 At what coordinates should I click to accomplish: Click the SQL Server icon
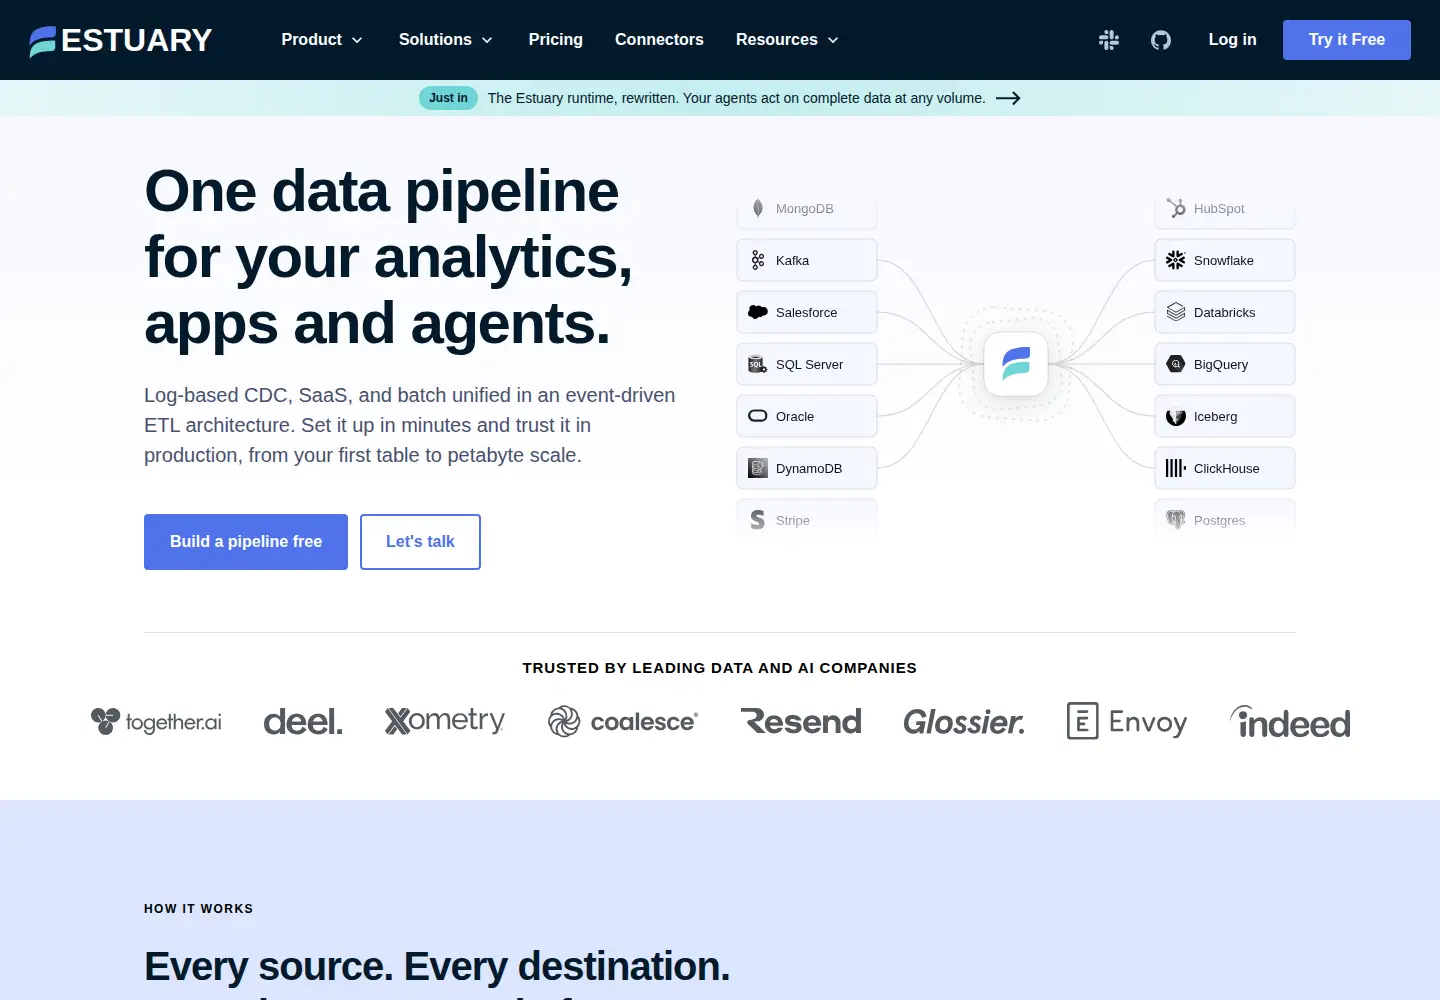click(758, 364)
